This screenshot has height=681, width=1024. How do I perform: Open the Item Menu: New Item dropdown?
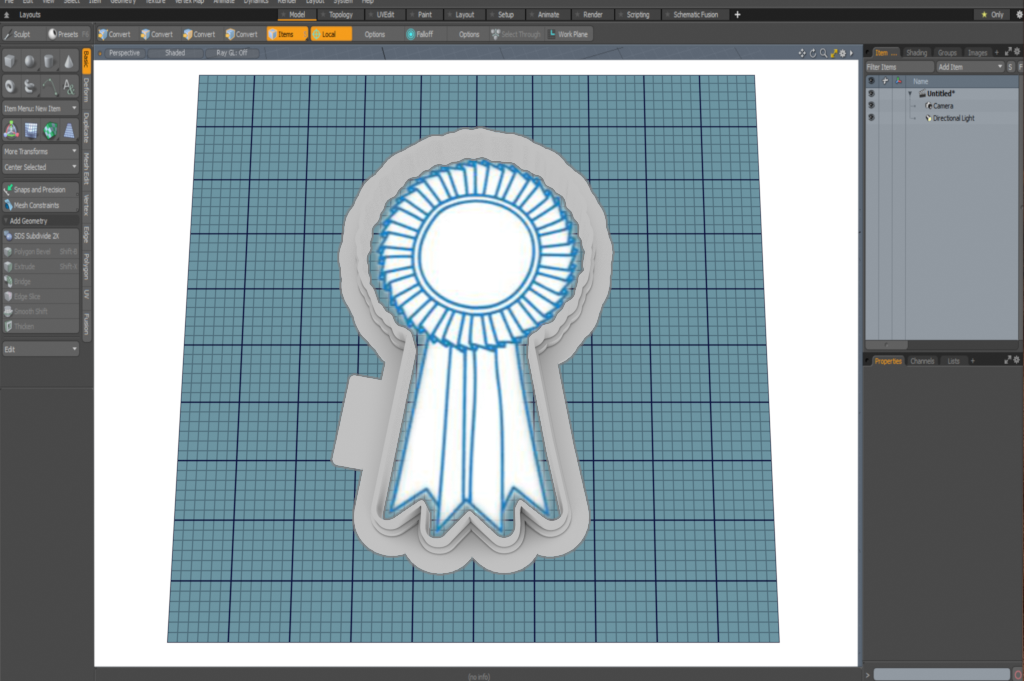click(40, 108)
